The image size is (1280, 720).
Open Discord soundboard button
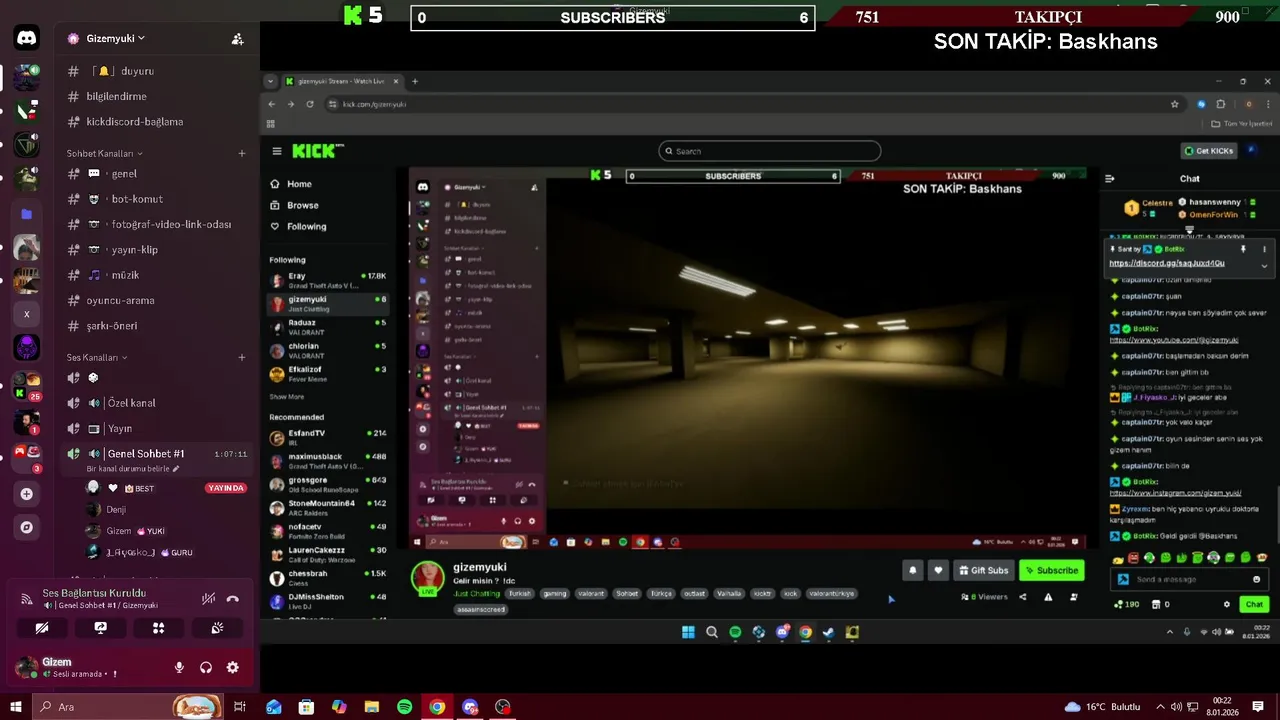[217, 628]
